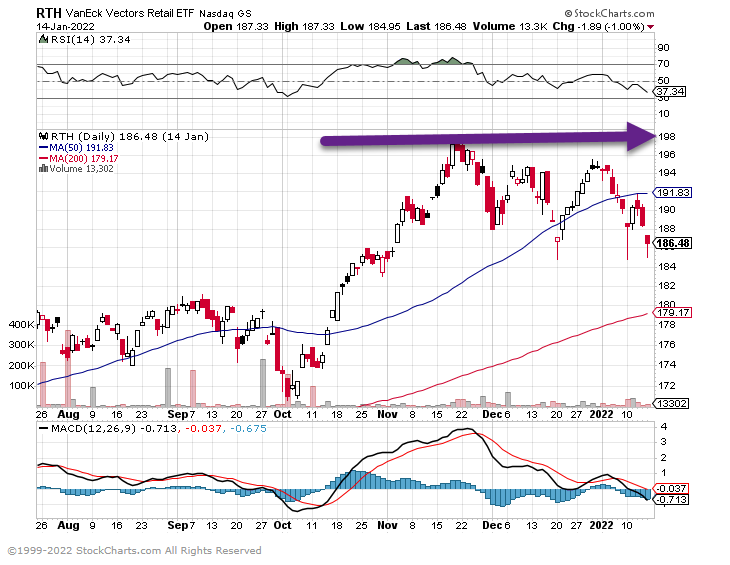The width and height of the screenshot is (730, 565).
Task: Click the Nov label under the volume bars
Action: click(387, 414)
